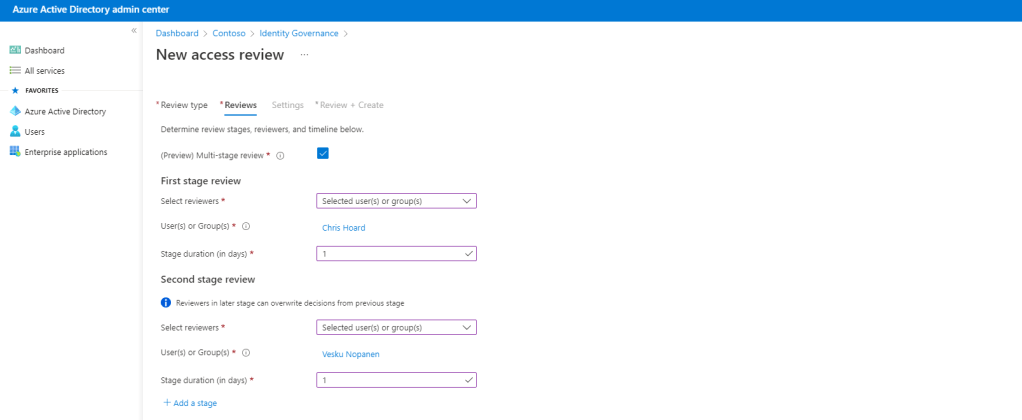Image resolution: width=1022 pixels, height=420 pixels.
Task: Expand first stage Select reviewers dropdown
Action: [x=396, y=201]
